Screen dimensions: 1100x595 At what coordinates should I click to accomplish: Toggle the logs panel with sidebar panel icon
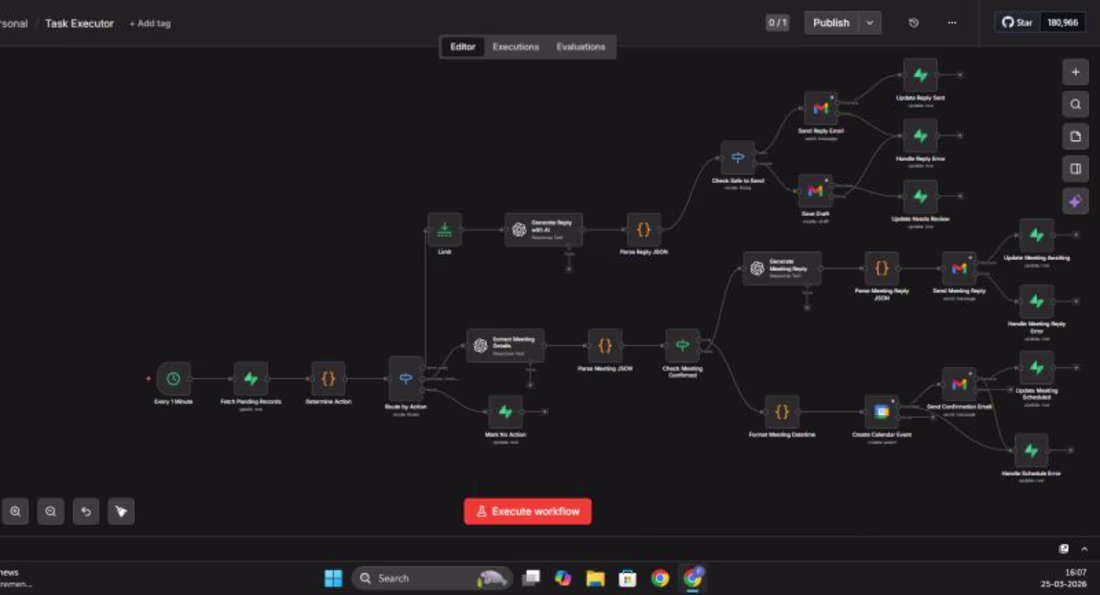pyautogui.click(x=1075, y=167)
